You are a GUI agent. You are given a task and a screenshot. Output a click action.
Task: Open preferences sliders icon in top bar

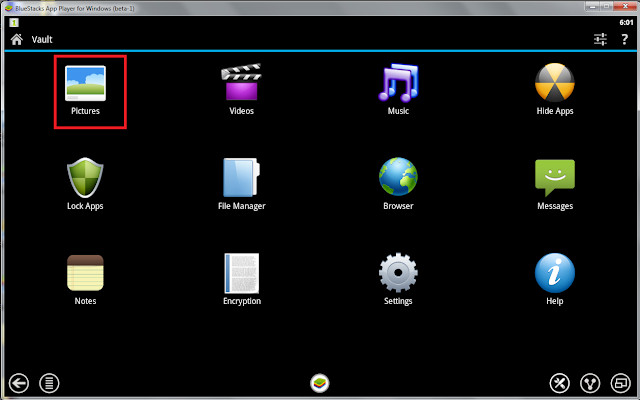click(600, 39)
